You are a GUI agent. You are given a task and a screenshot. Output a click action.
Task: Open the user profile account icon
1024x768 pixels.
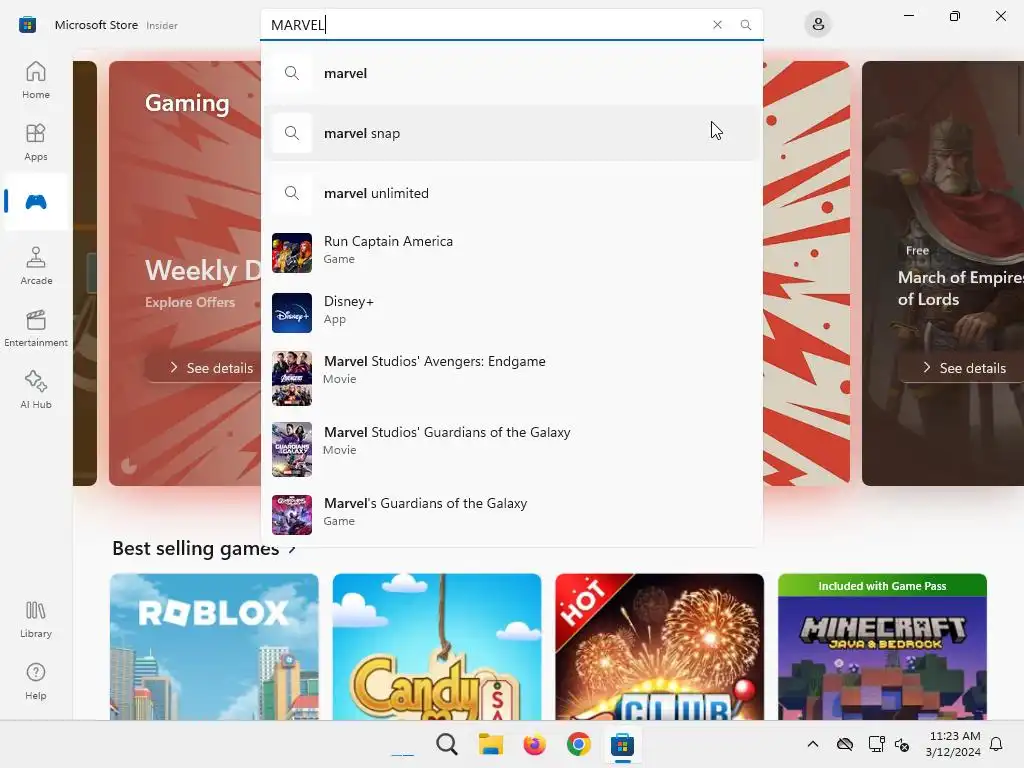tap(818, 25)
